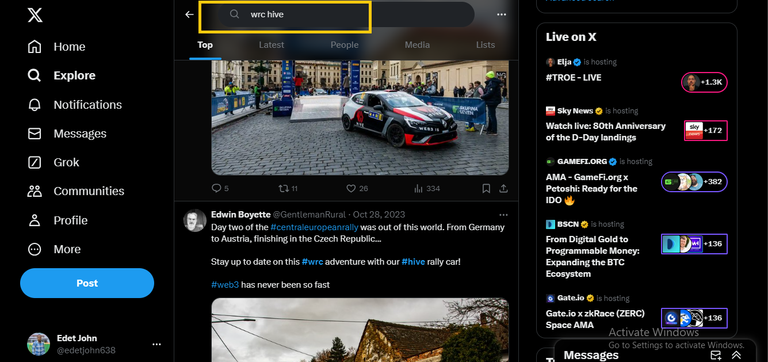Click Edwin Boyette display name
768x362 pixels.
coord(240,215)
